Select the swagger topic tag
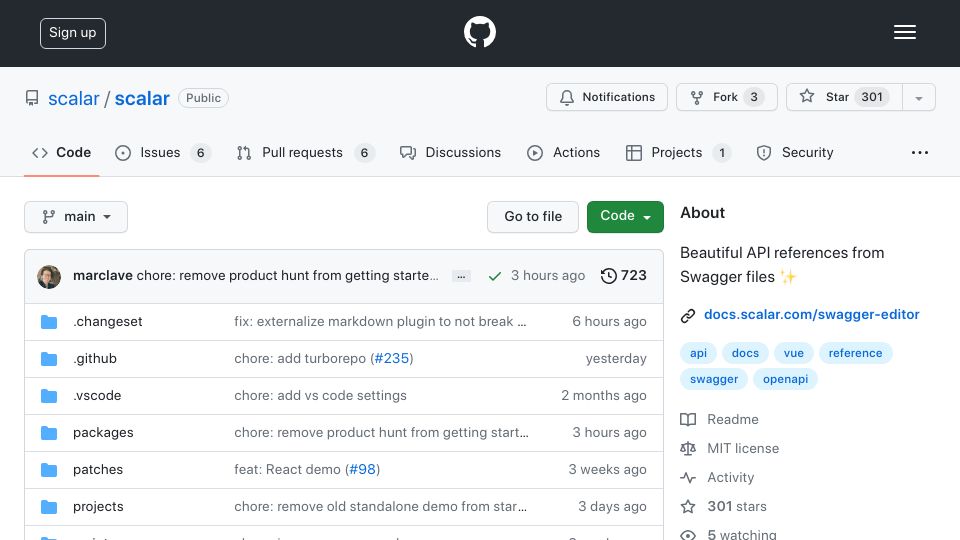960x540 pixels. pos(714,379)
